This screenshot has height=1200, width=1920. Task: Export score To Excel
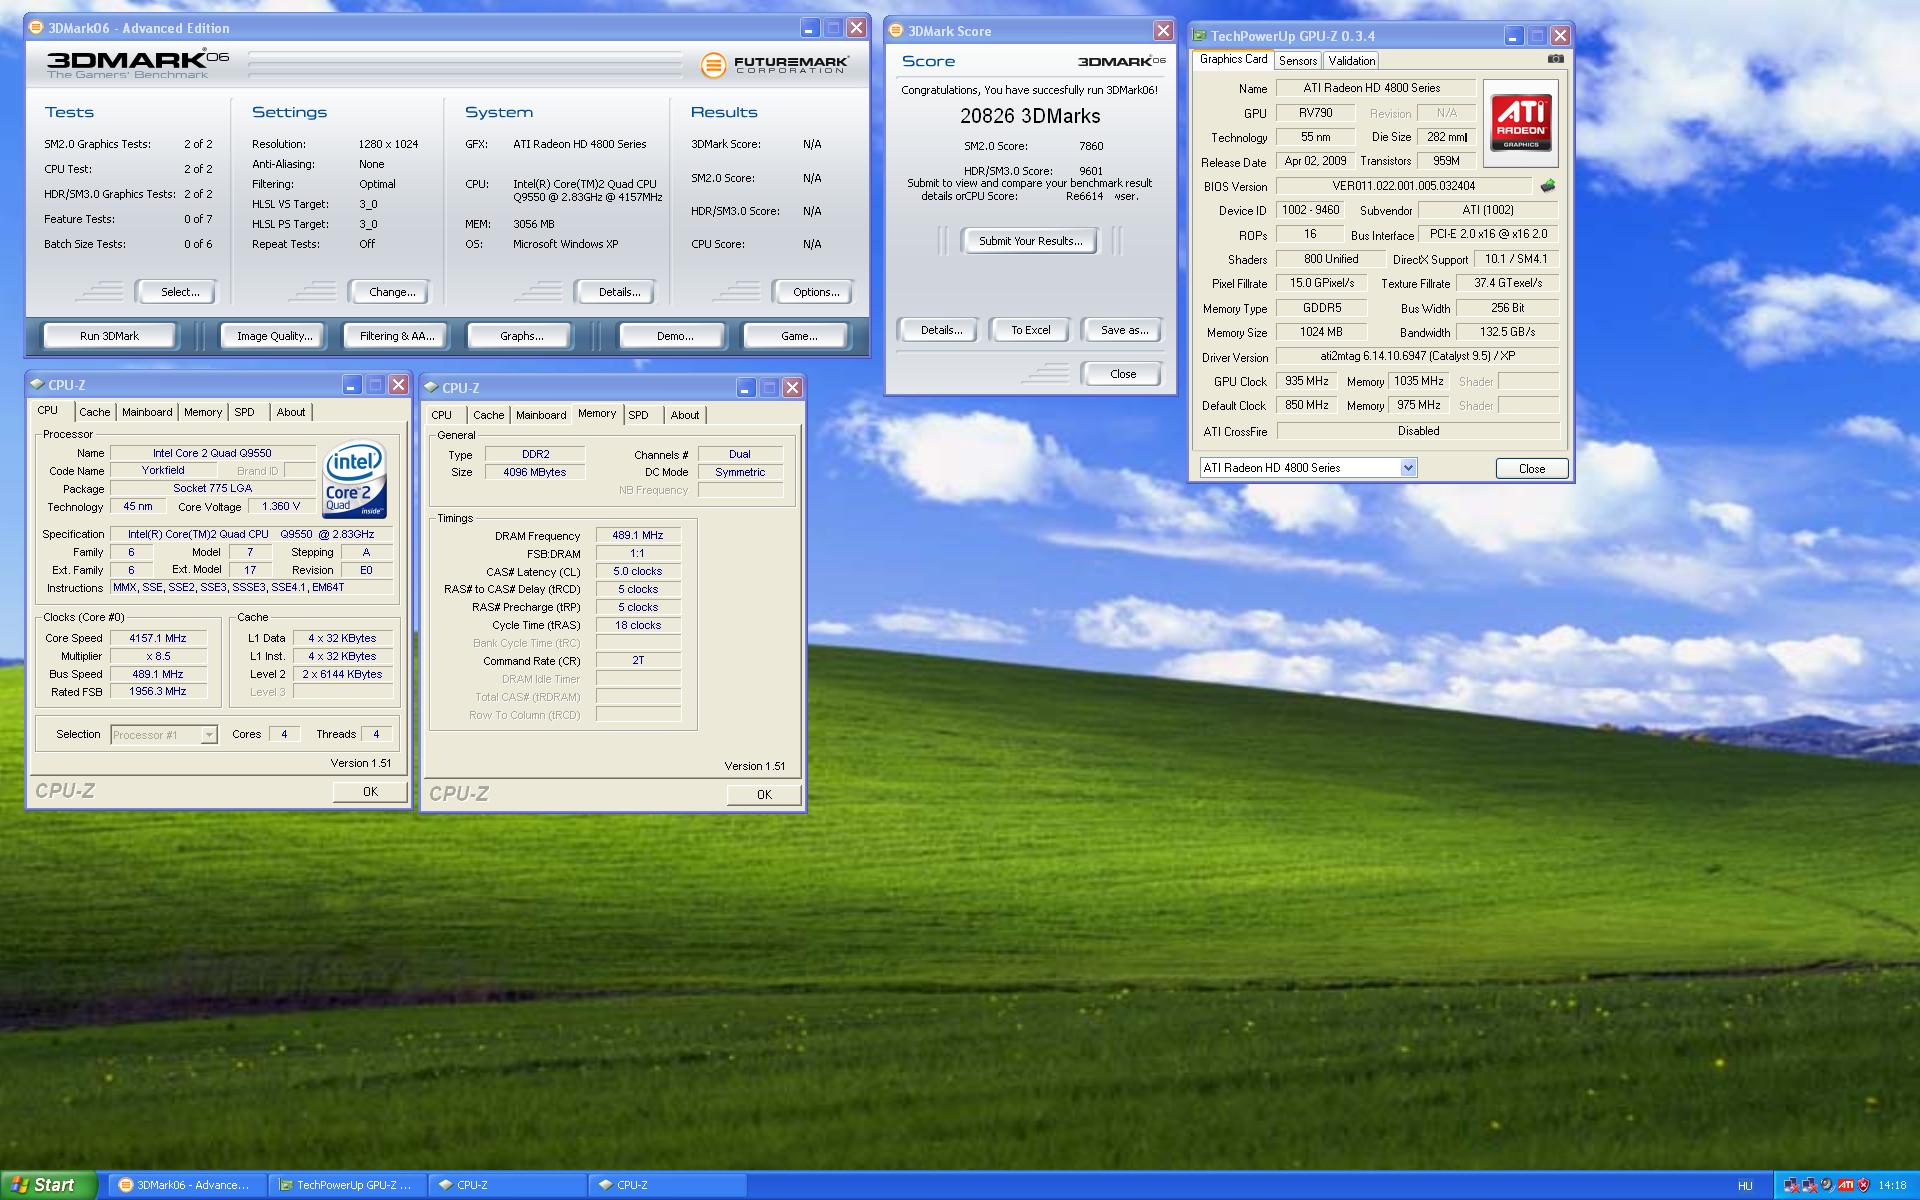tap(1030, 330)
